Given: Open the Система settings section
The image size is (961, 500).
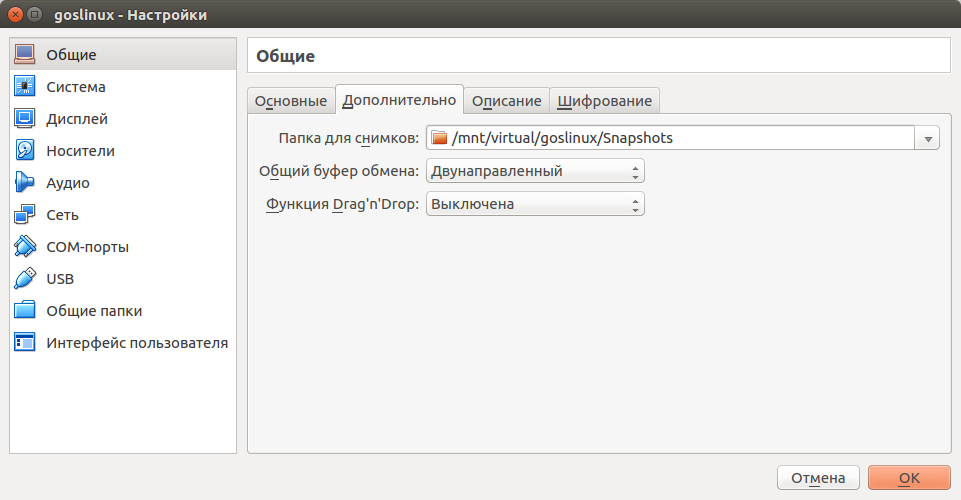Looking at the screenshot, I should [123, 87].
